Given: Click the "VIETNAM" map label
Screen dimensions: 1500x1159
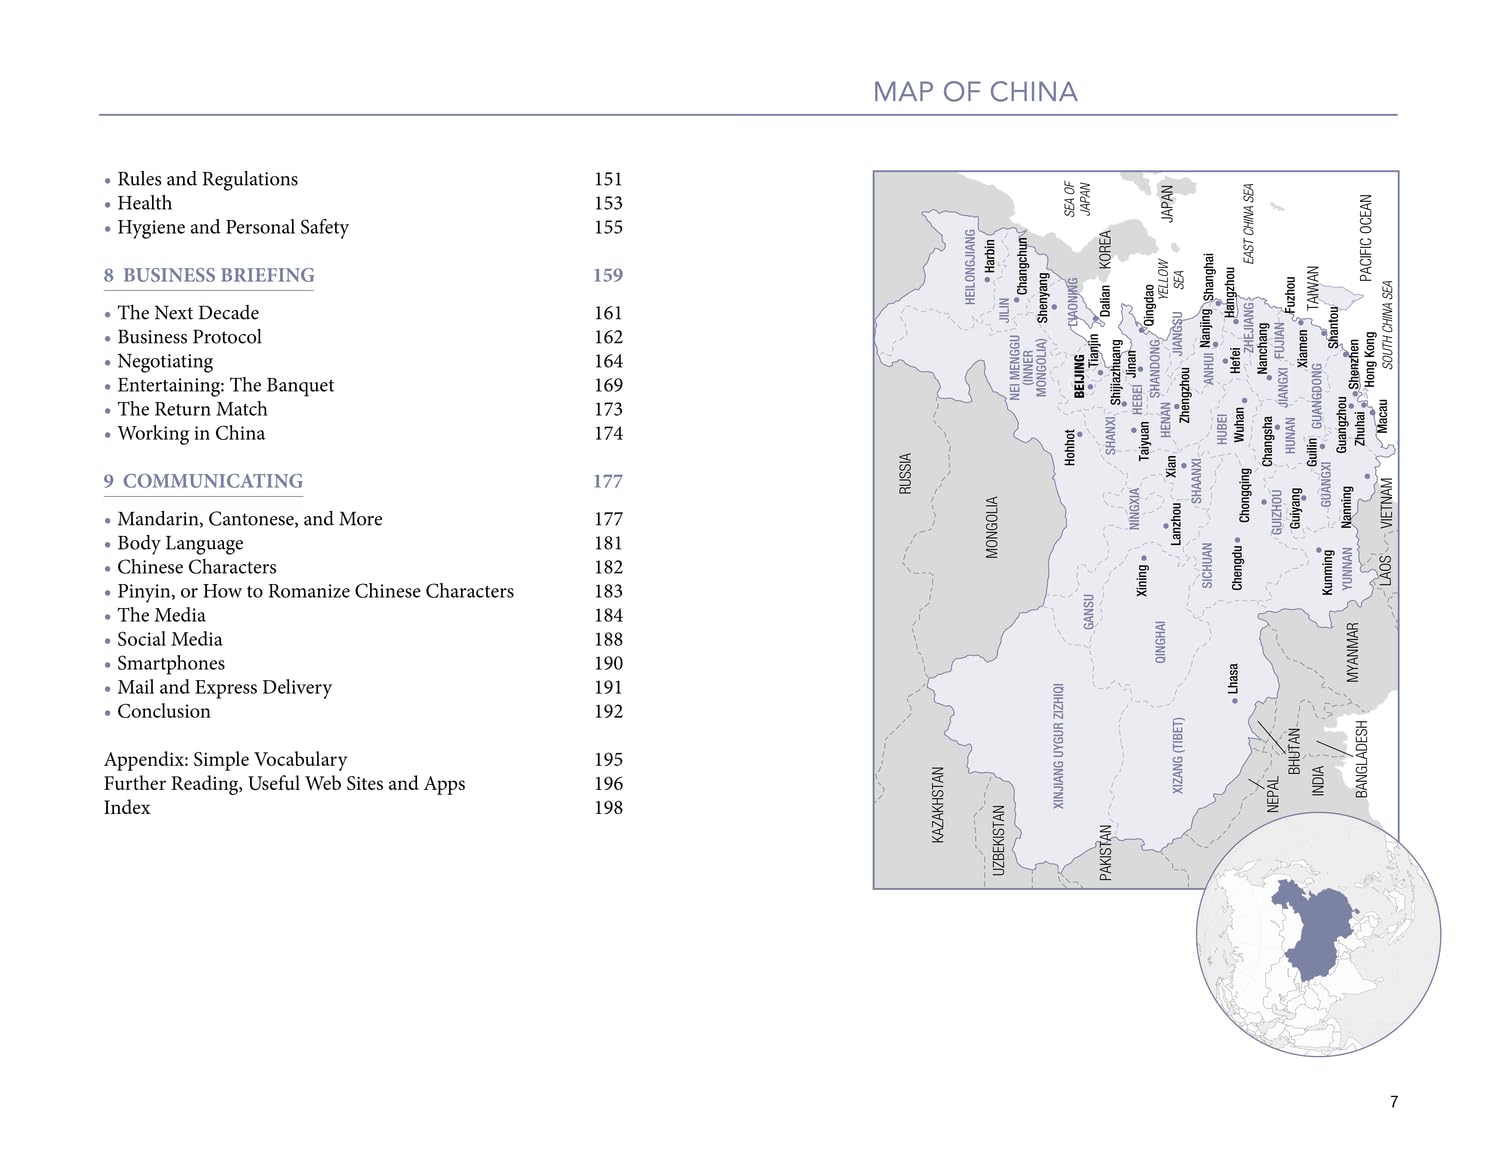Looking at the screenshot, I should point(1387,503).
